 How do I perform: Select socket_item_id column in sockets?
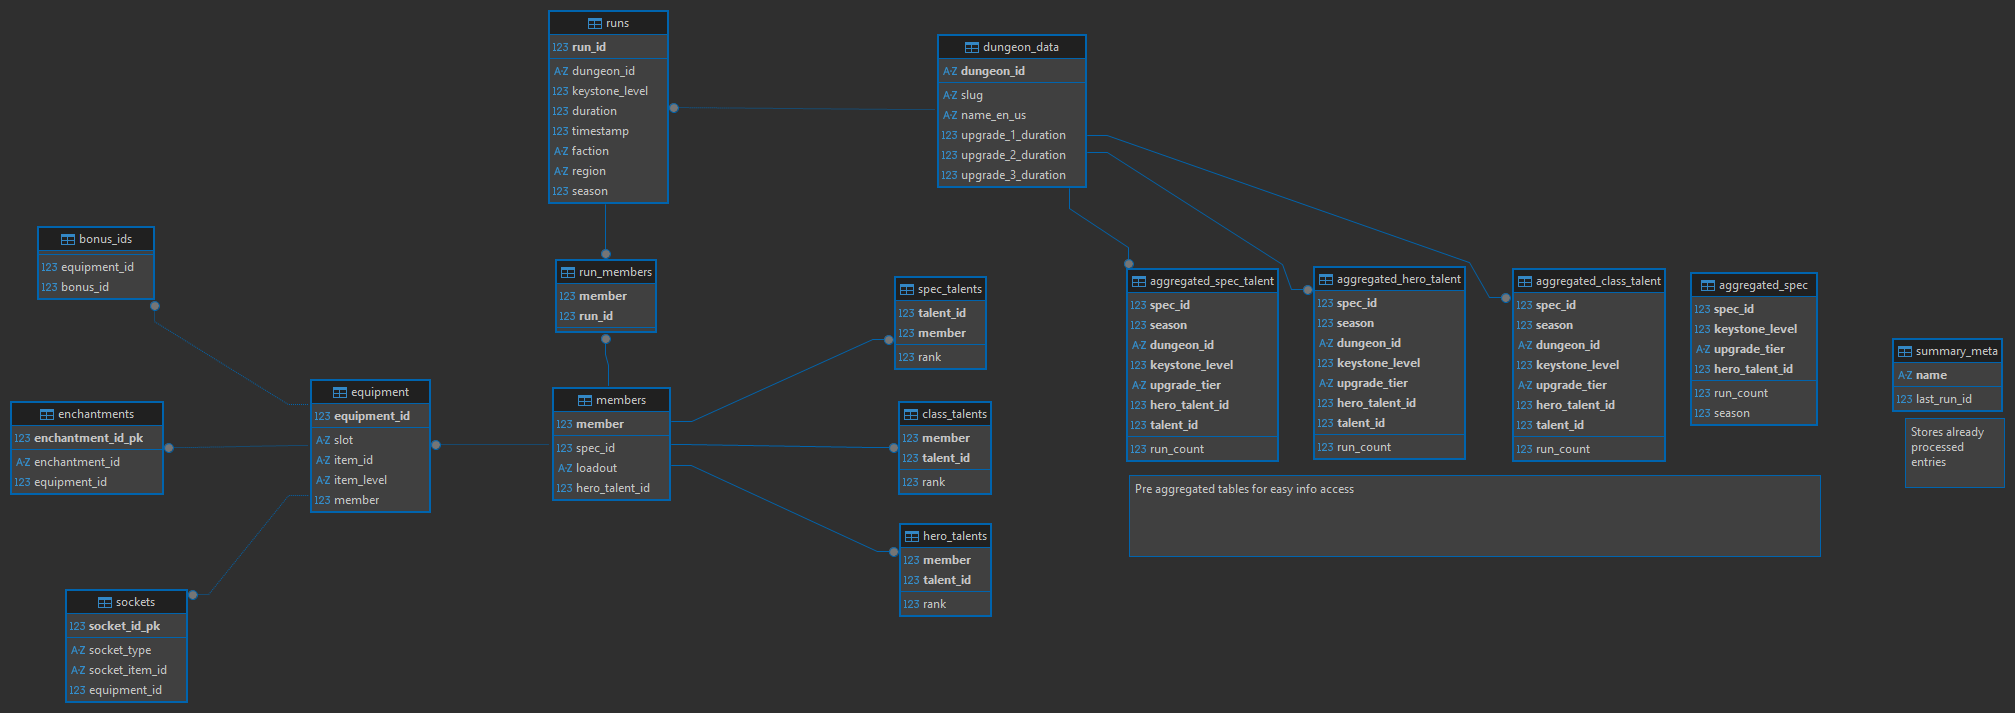[x=126, y=670]
